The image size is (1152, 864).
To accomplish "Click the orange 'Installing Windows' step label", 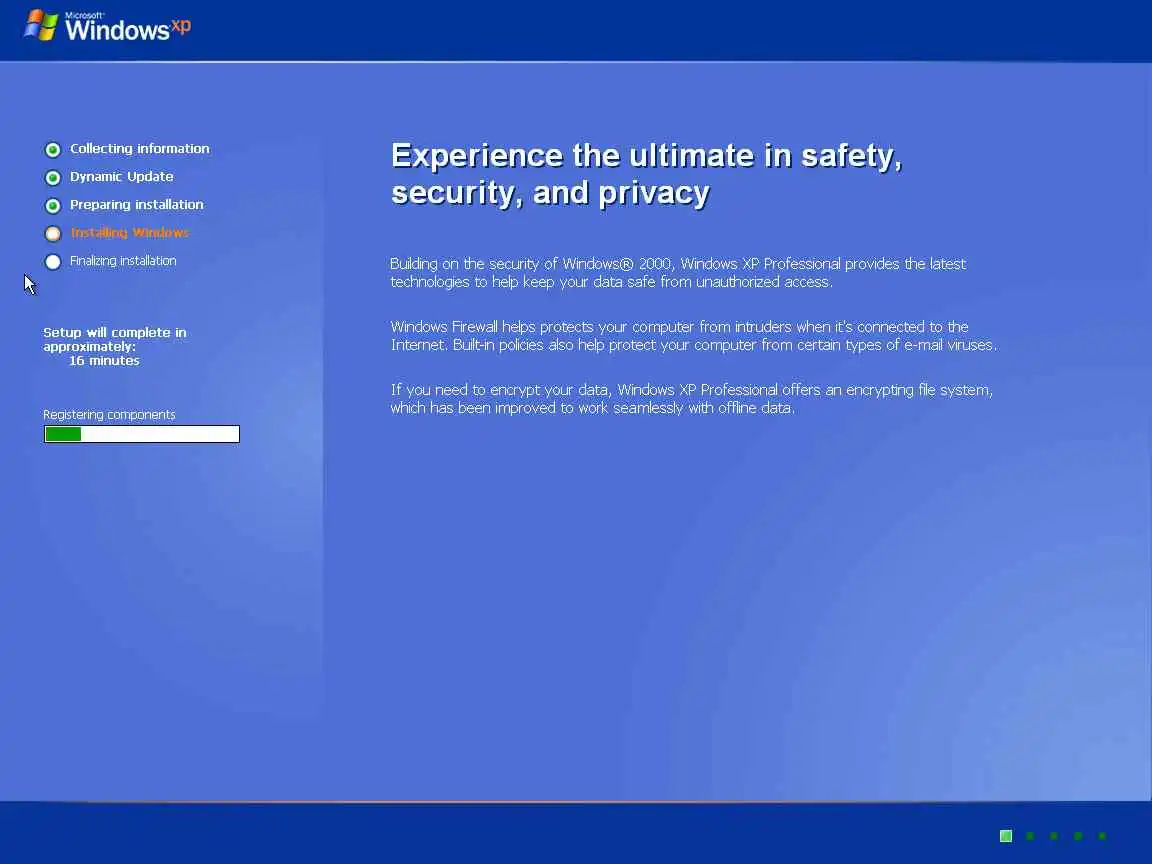I will click(129, 232).
